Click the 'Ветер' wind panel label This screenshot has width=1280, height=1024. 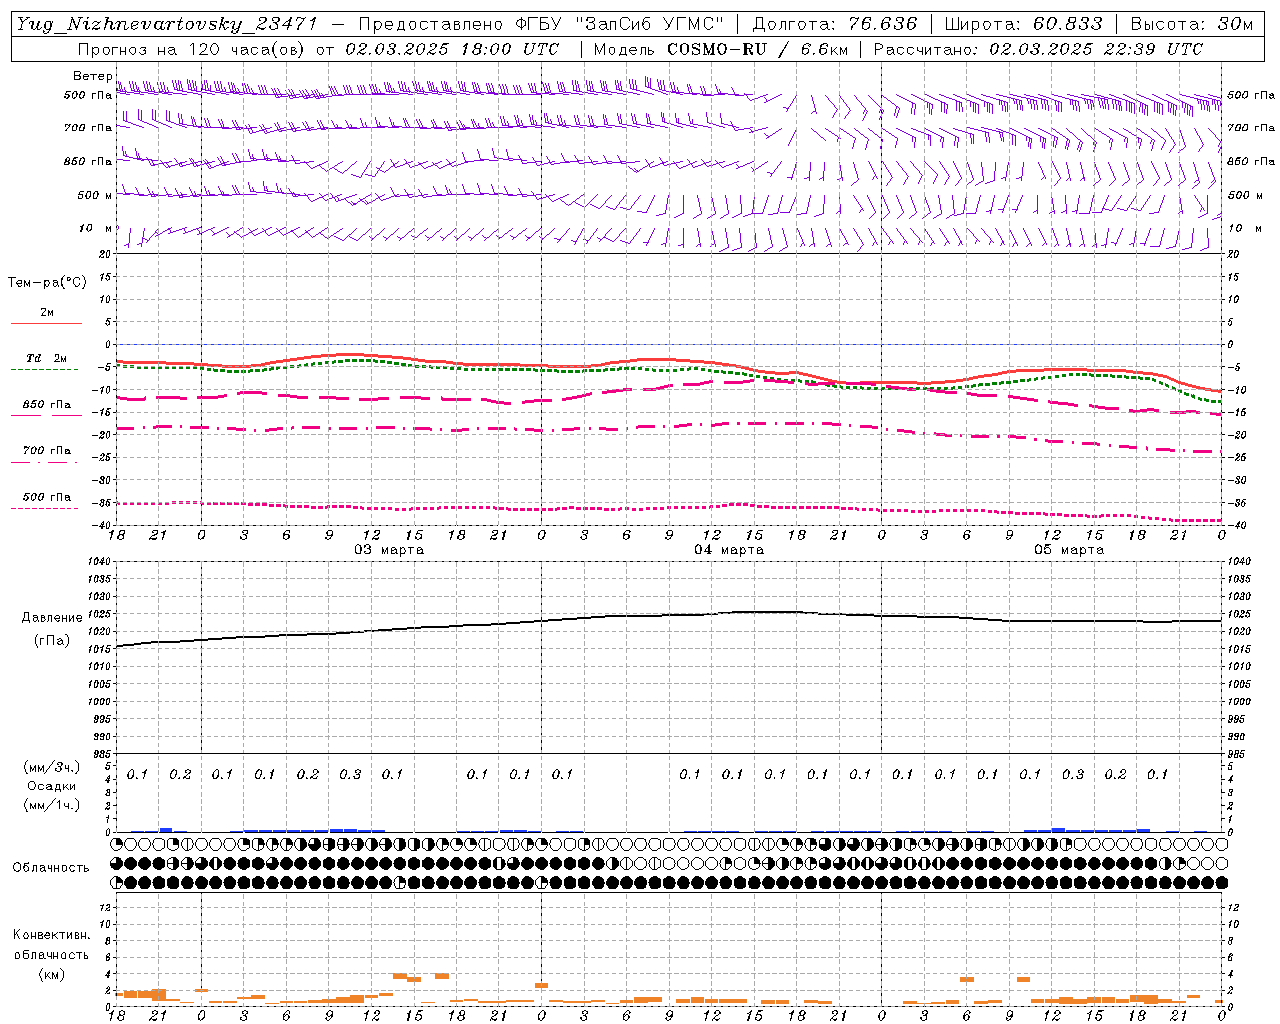(92, 76)
